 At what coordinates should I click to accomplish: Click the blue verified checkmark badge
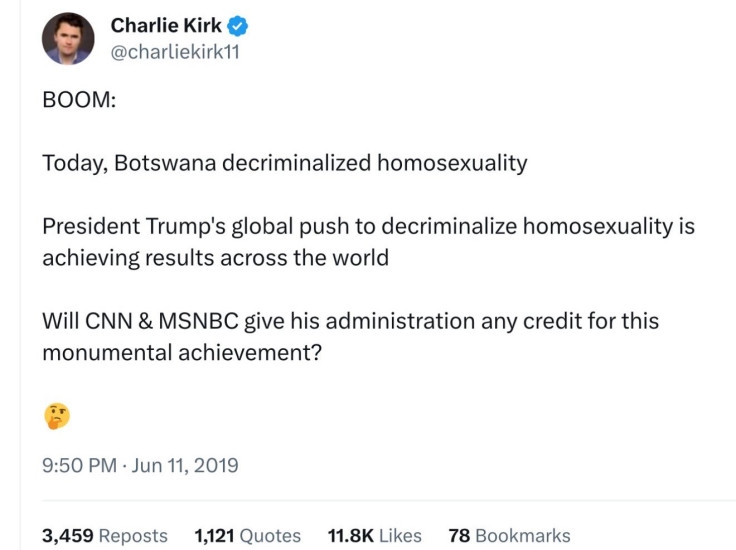238,26
